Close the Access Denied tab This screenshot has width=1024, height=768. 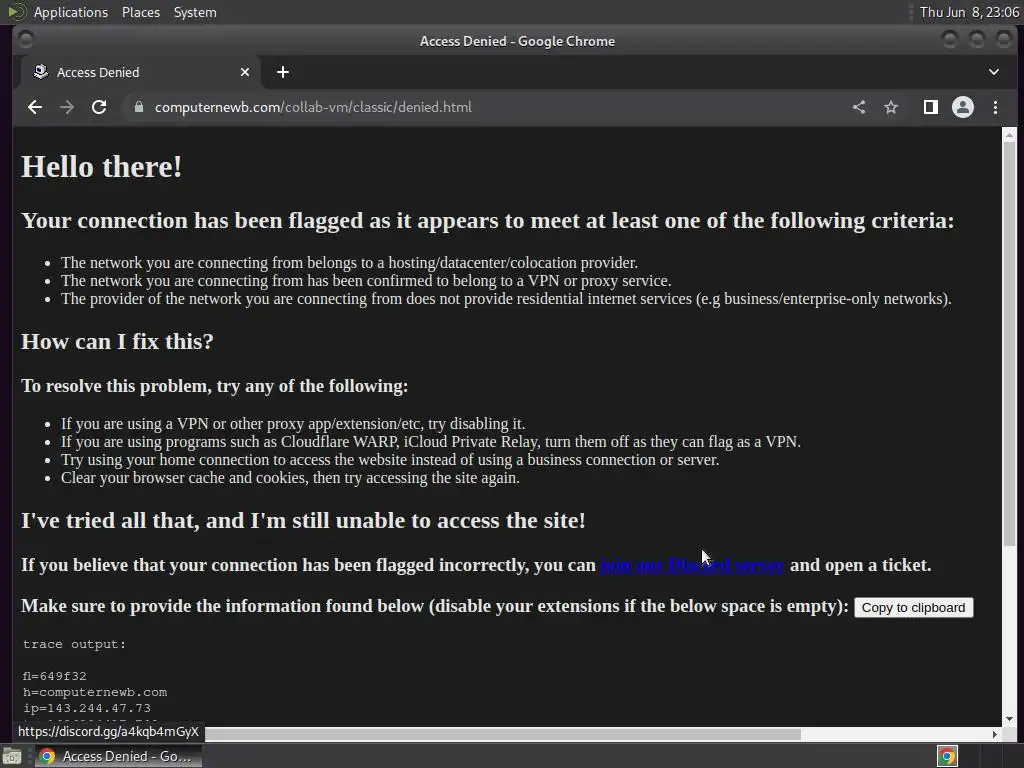pos(245,72)
